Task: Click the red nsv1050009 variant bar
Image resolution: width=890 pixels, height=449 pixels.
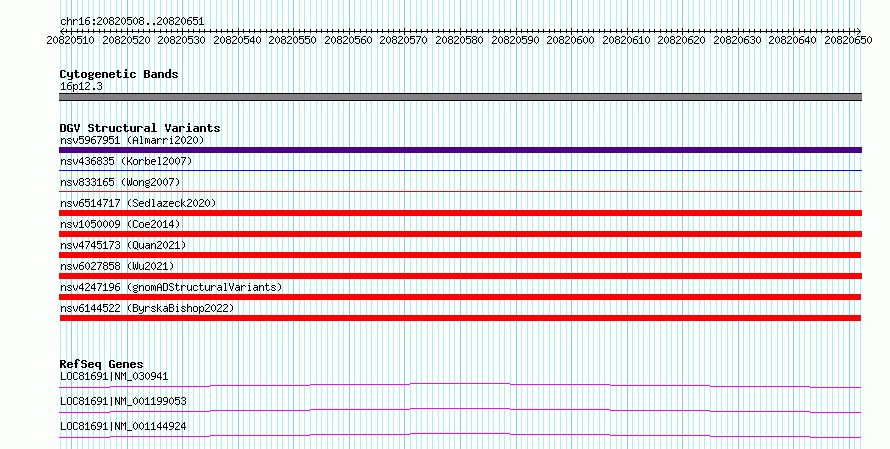Action: click(460, 234)
